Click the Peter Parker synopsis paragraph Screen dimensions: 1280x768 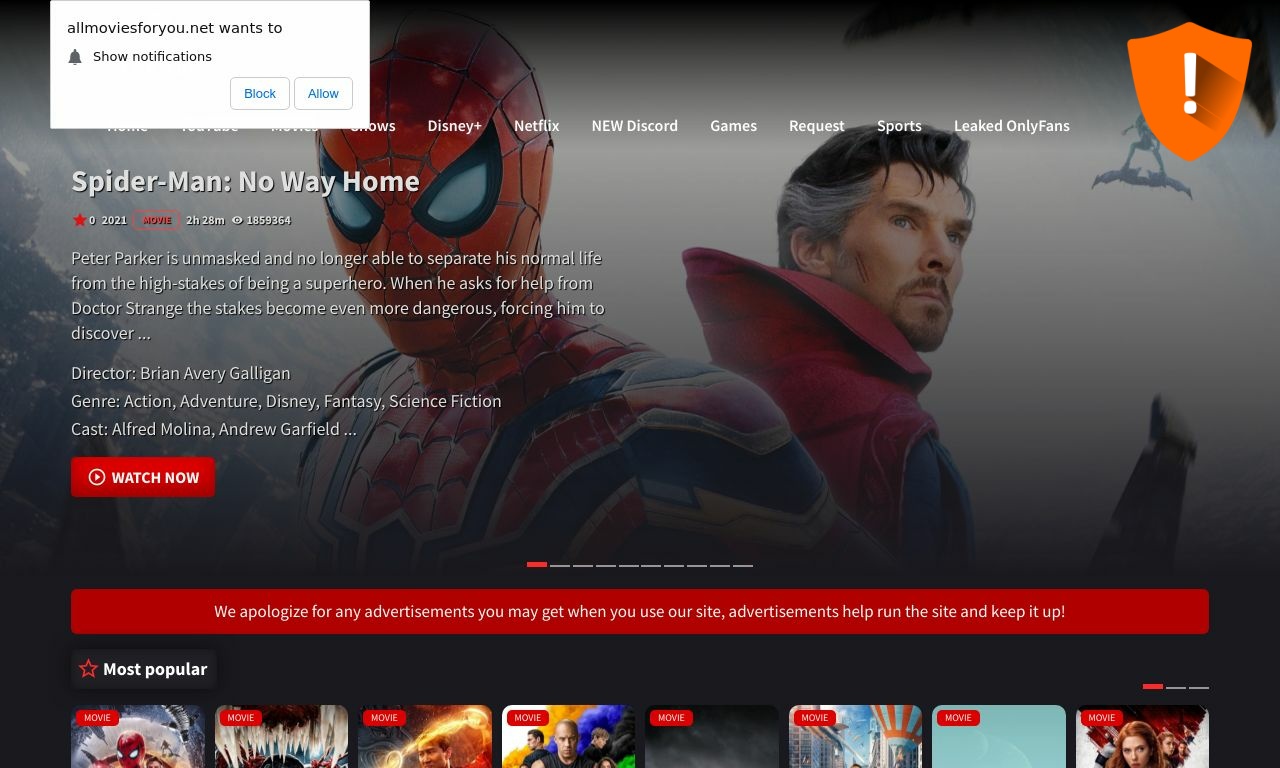click(x=338, y=295)
